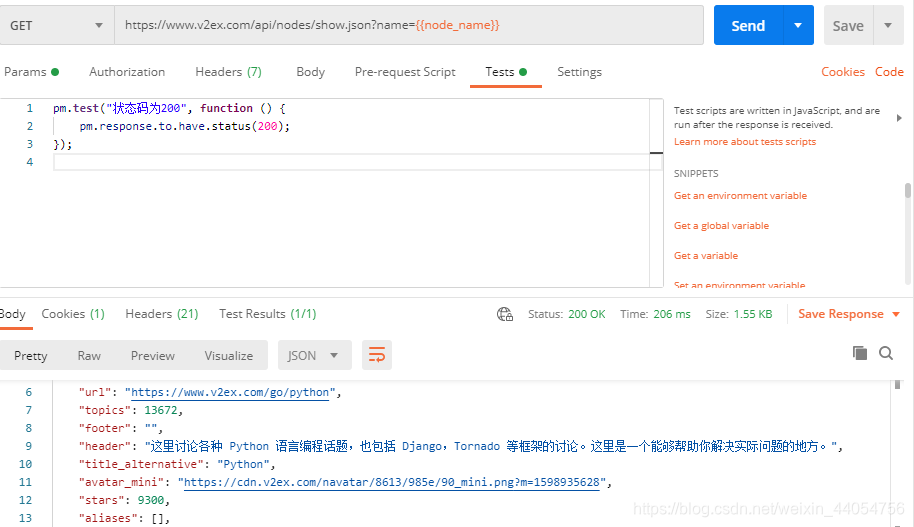Open search in response with magnifier icon
Image resolution: width=914 pixels, height=527 pixels.
[886, 353]
